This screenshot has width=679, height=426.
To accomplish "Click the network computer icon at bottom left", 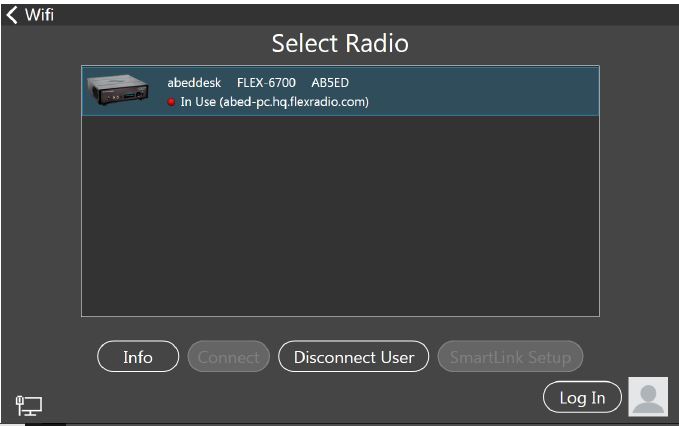I will point(29,406).
